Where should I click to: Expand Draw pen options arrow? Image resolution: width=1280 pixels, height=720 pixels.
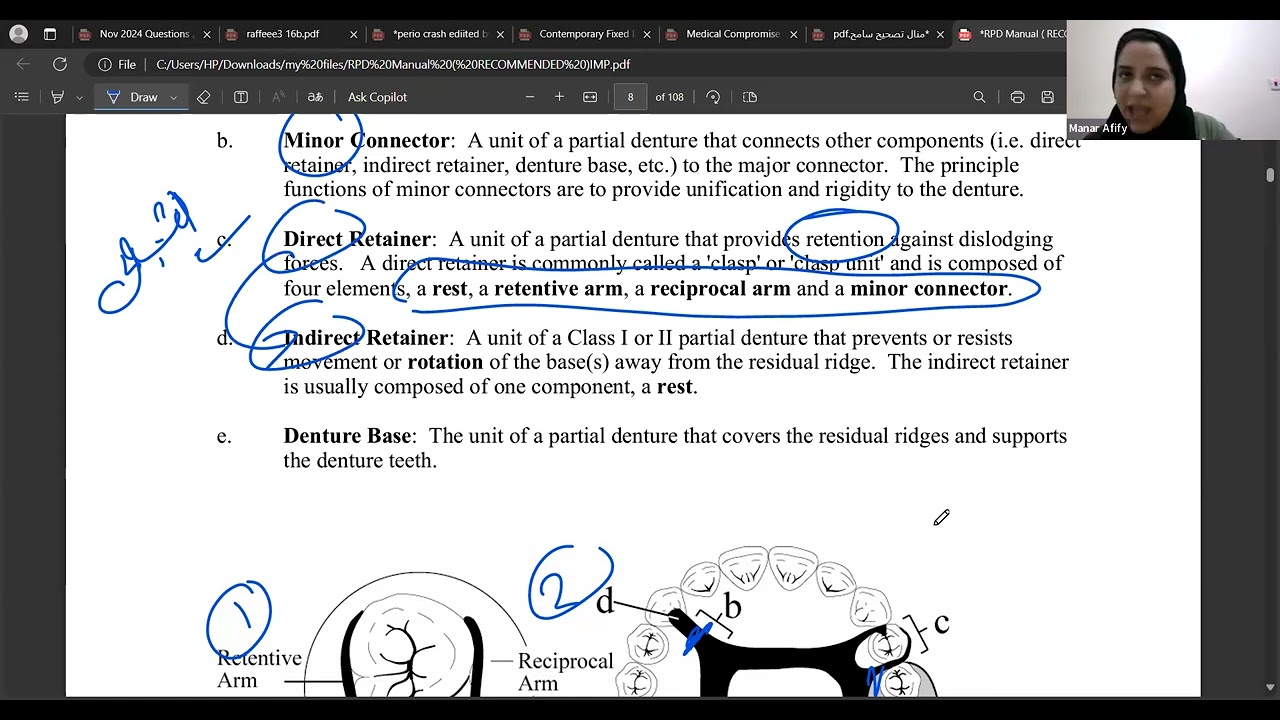point(173,97)
